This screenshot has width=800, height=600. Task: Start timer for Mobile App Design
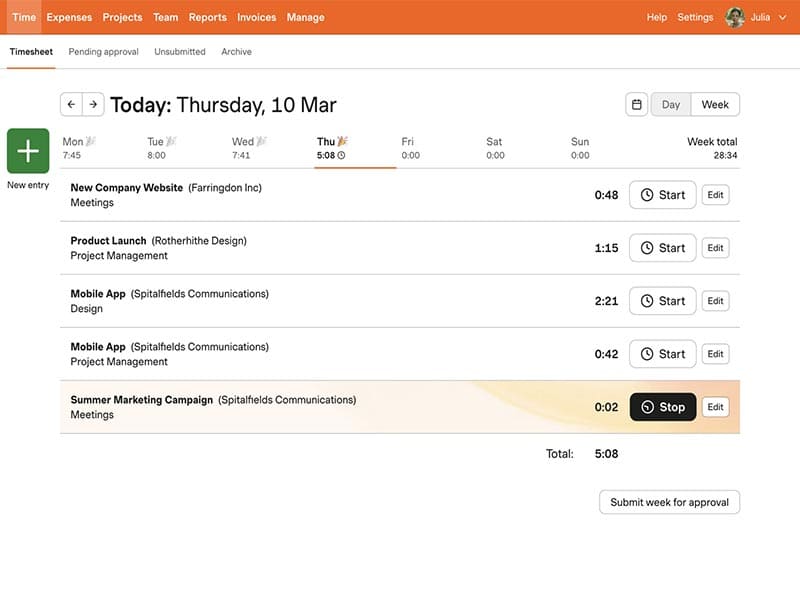pos(662,301)
